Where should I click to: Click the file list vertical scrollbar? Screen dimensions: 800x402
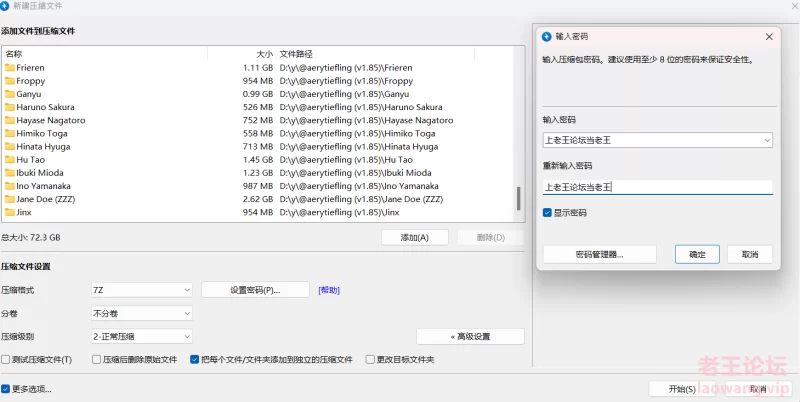pos(518,198)
